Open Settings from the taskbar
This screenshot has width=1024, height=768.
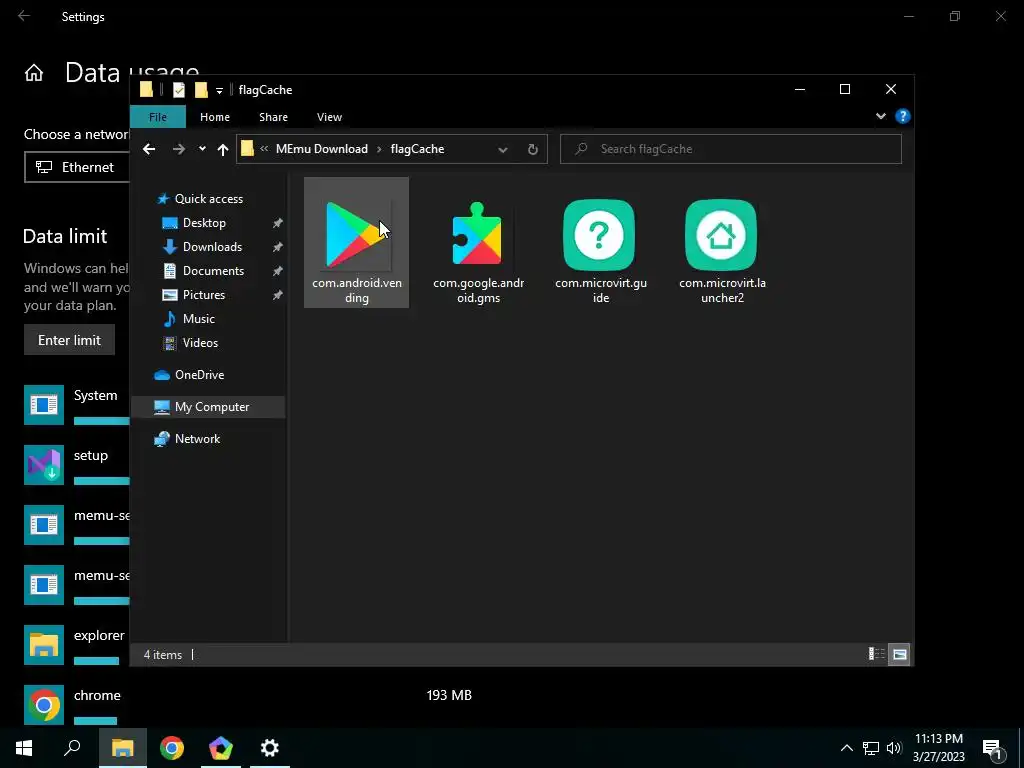pyautogui.click(x=270, y=748)
